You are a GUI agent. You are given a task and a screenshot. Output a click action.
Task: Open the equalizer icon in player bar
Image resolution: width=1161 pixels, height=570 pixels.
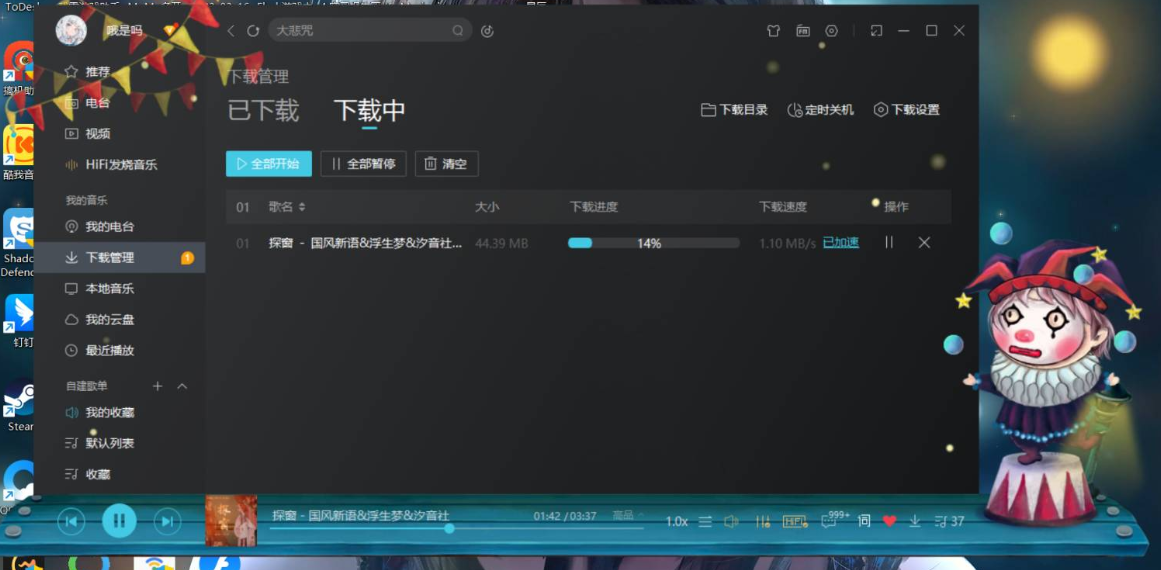(763, 521)
